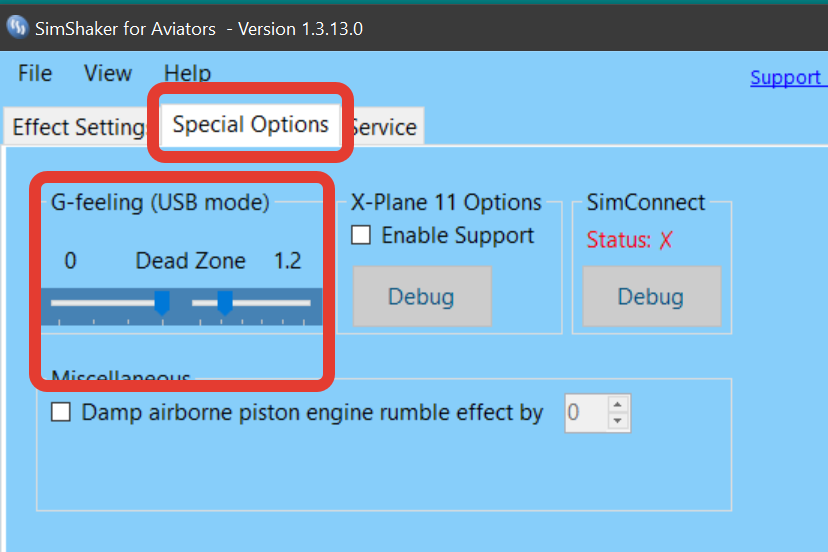The image size is (828, 552).
Task: Switch to the Service tab
Action: point(383,127)
